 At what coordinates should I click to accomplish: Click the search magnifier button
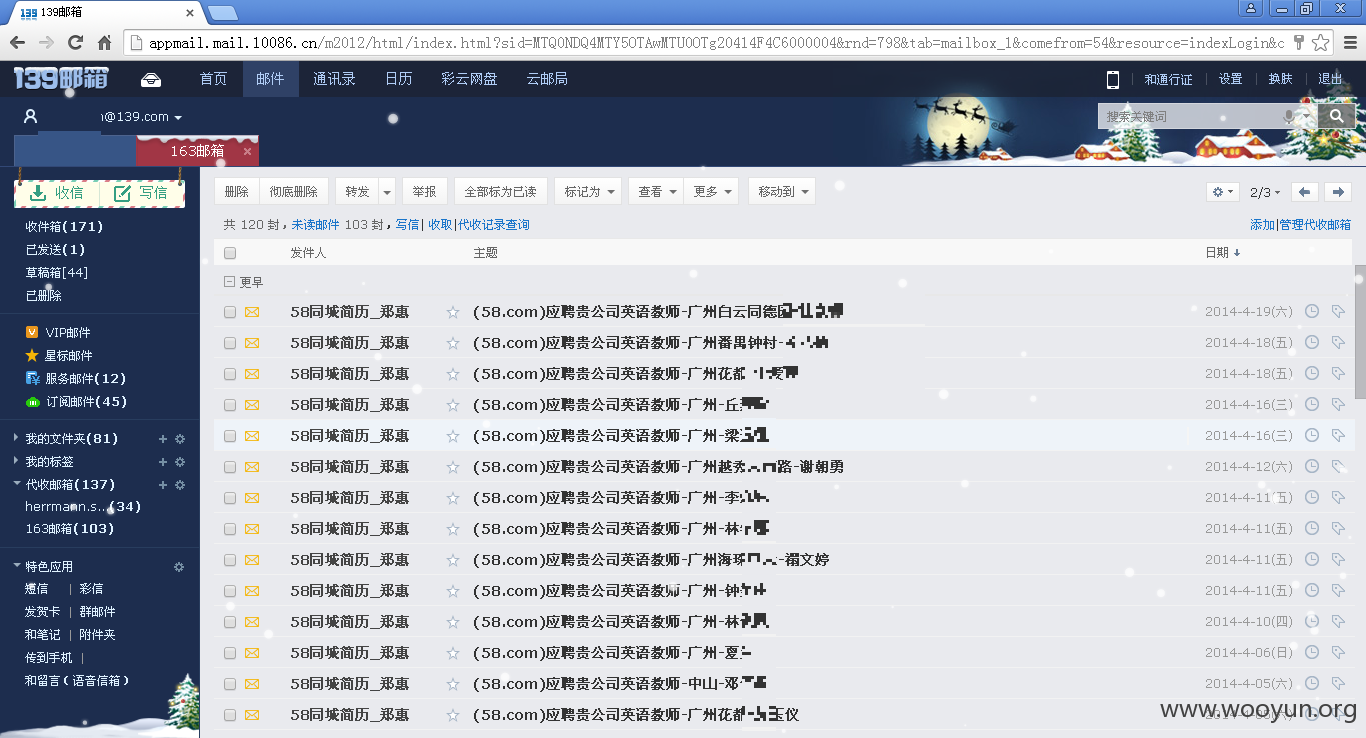[1336, 117]
